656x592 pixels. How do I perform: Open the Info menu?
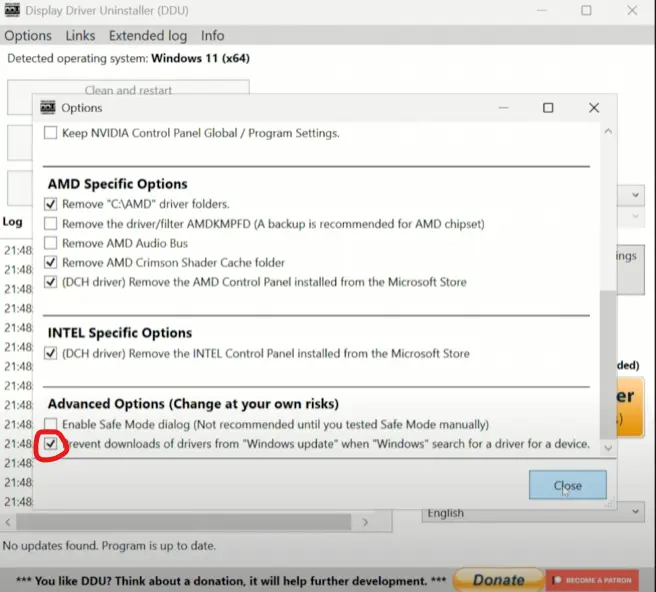tap(213, 36)
